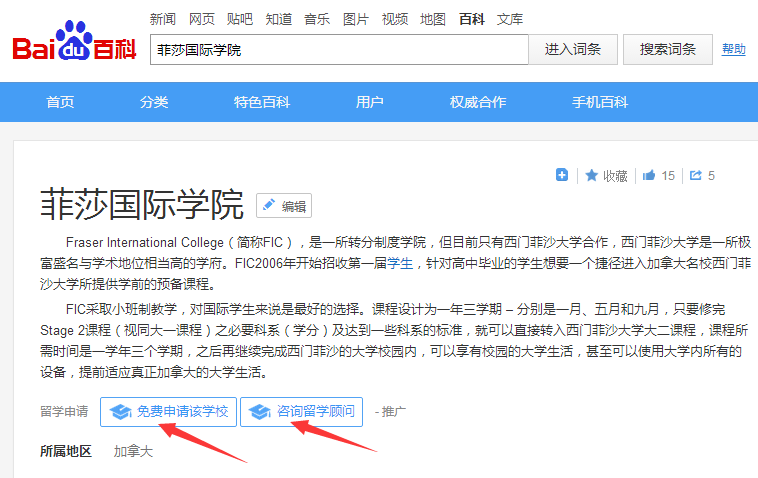Click the 咨询留学顾问 button
Screen dimensions: 758x478
pos(302,412)
